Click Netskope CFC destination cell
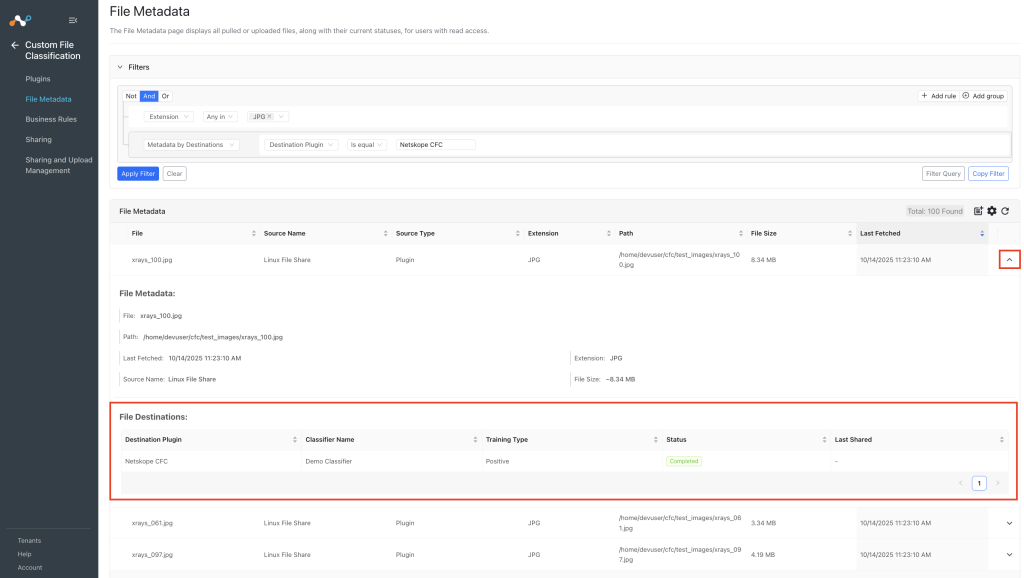The height and width of the screenshot is (578, 1024). pyautogui.click(x=146, y=461)
